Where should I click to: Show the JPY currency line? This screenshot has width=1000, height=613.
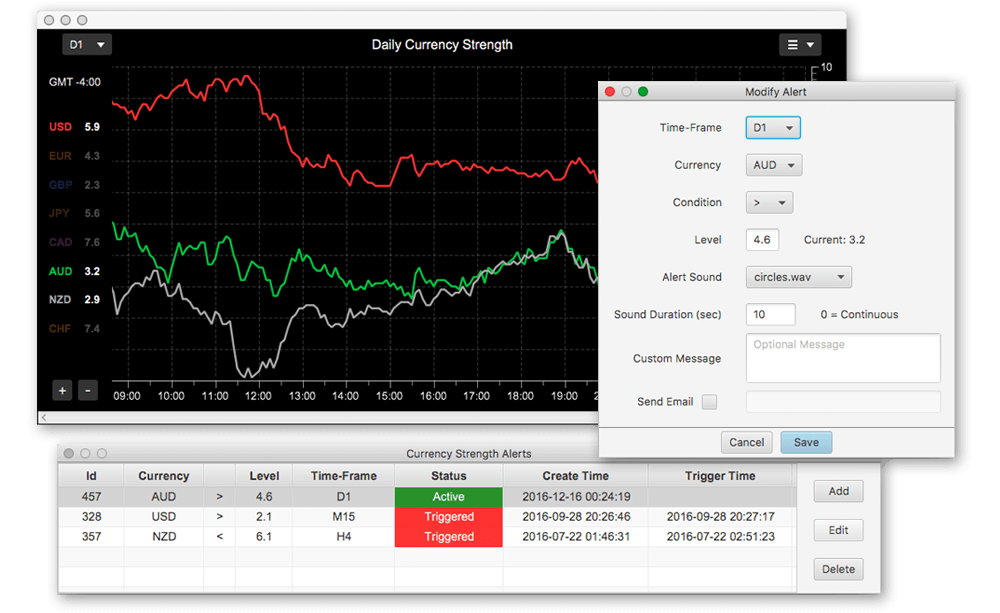(62, 212)
